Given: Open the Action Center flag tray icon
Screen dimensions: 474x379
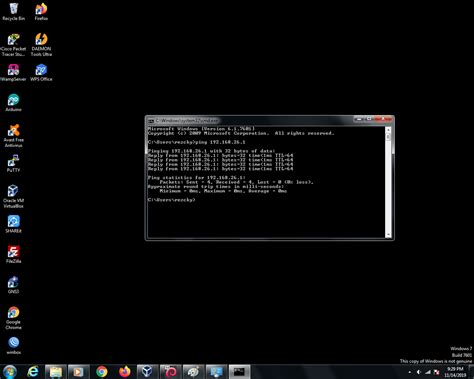Looking at the screenshot, I should tap(437, 372).
